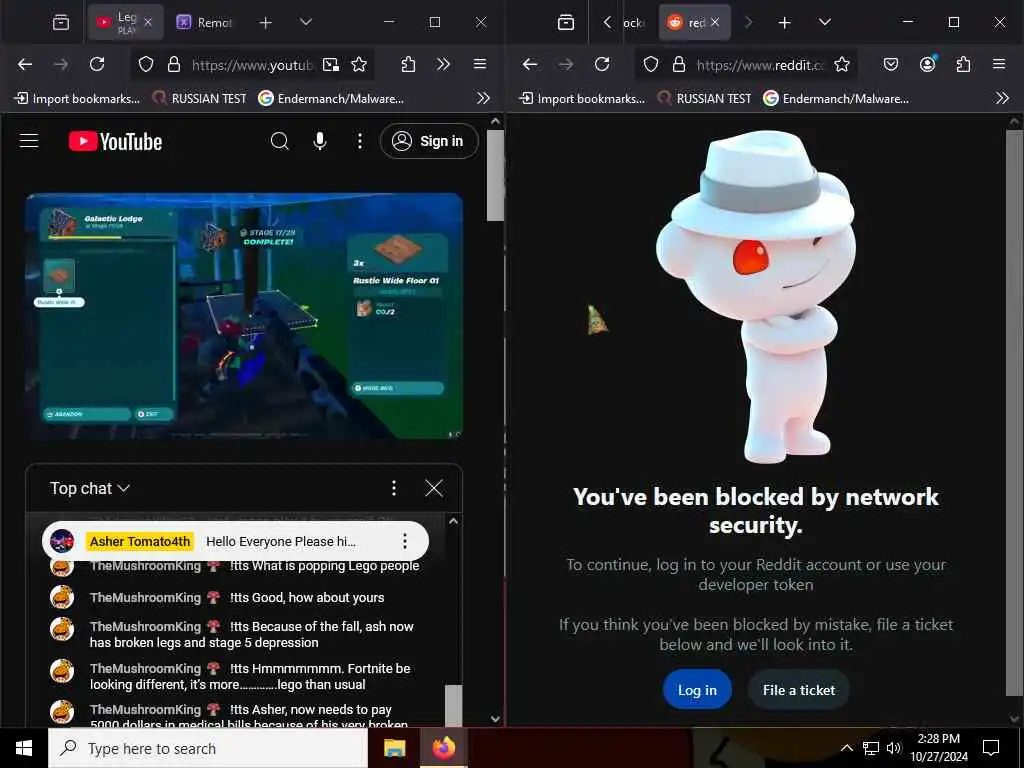Open new tab in left window
Viewport: 1024px width, 768px height.
click(265, 22)
